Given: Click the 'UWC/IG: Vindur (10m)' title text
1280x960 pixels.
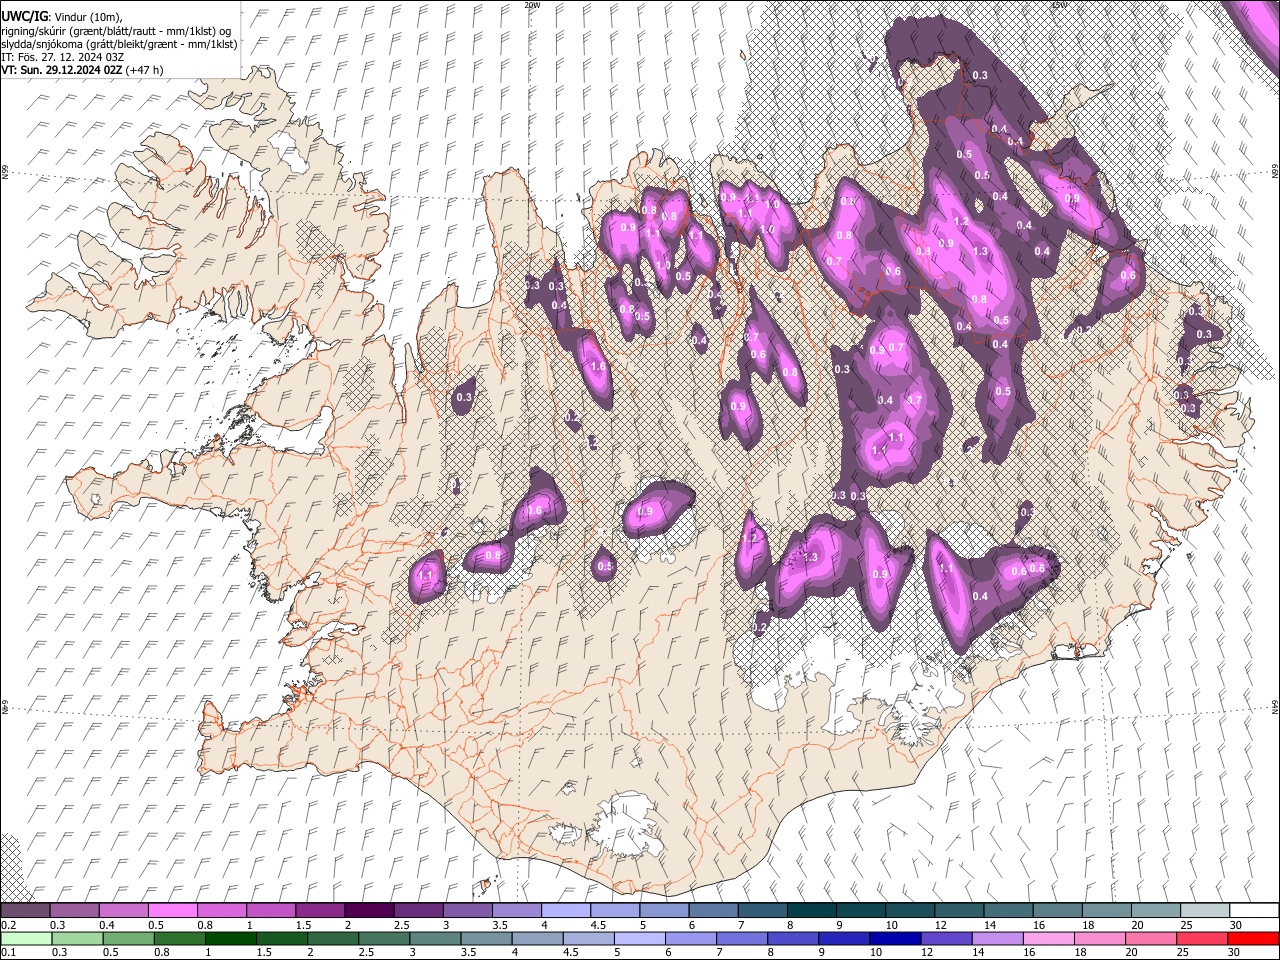Looking at the screenshot, I should click(x=61, y=16).
